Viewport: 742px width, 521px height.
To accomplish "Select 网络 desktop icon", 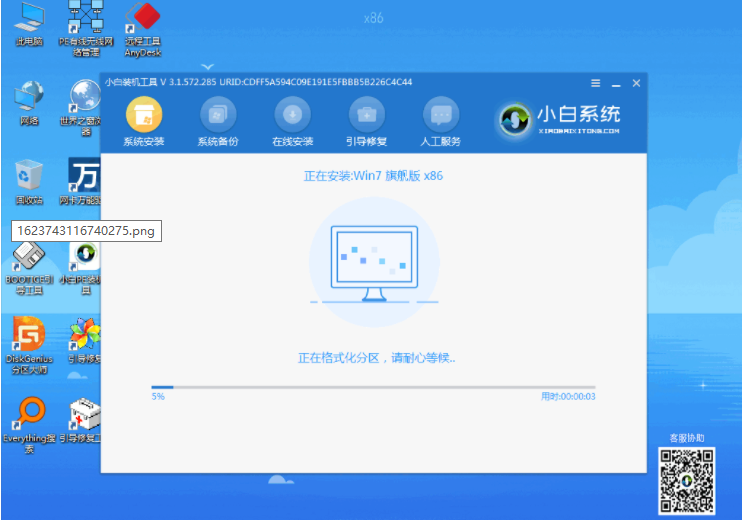I will tap(29, 103).
